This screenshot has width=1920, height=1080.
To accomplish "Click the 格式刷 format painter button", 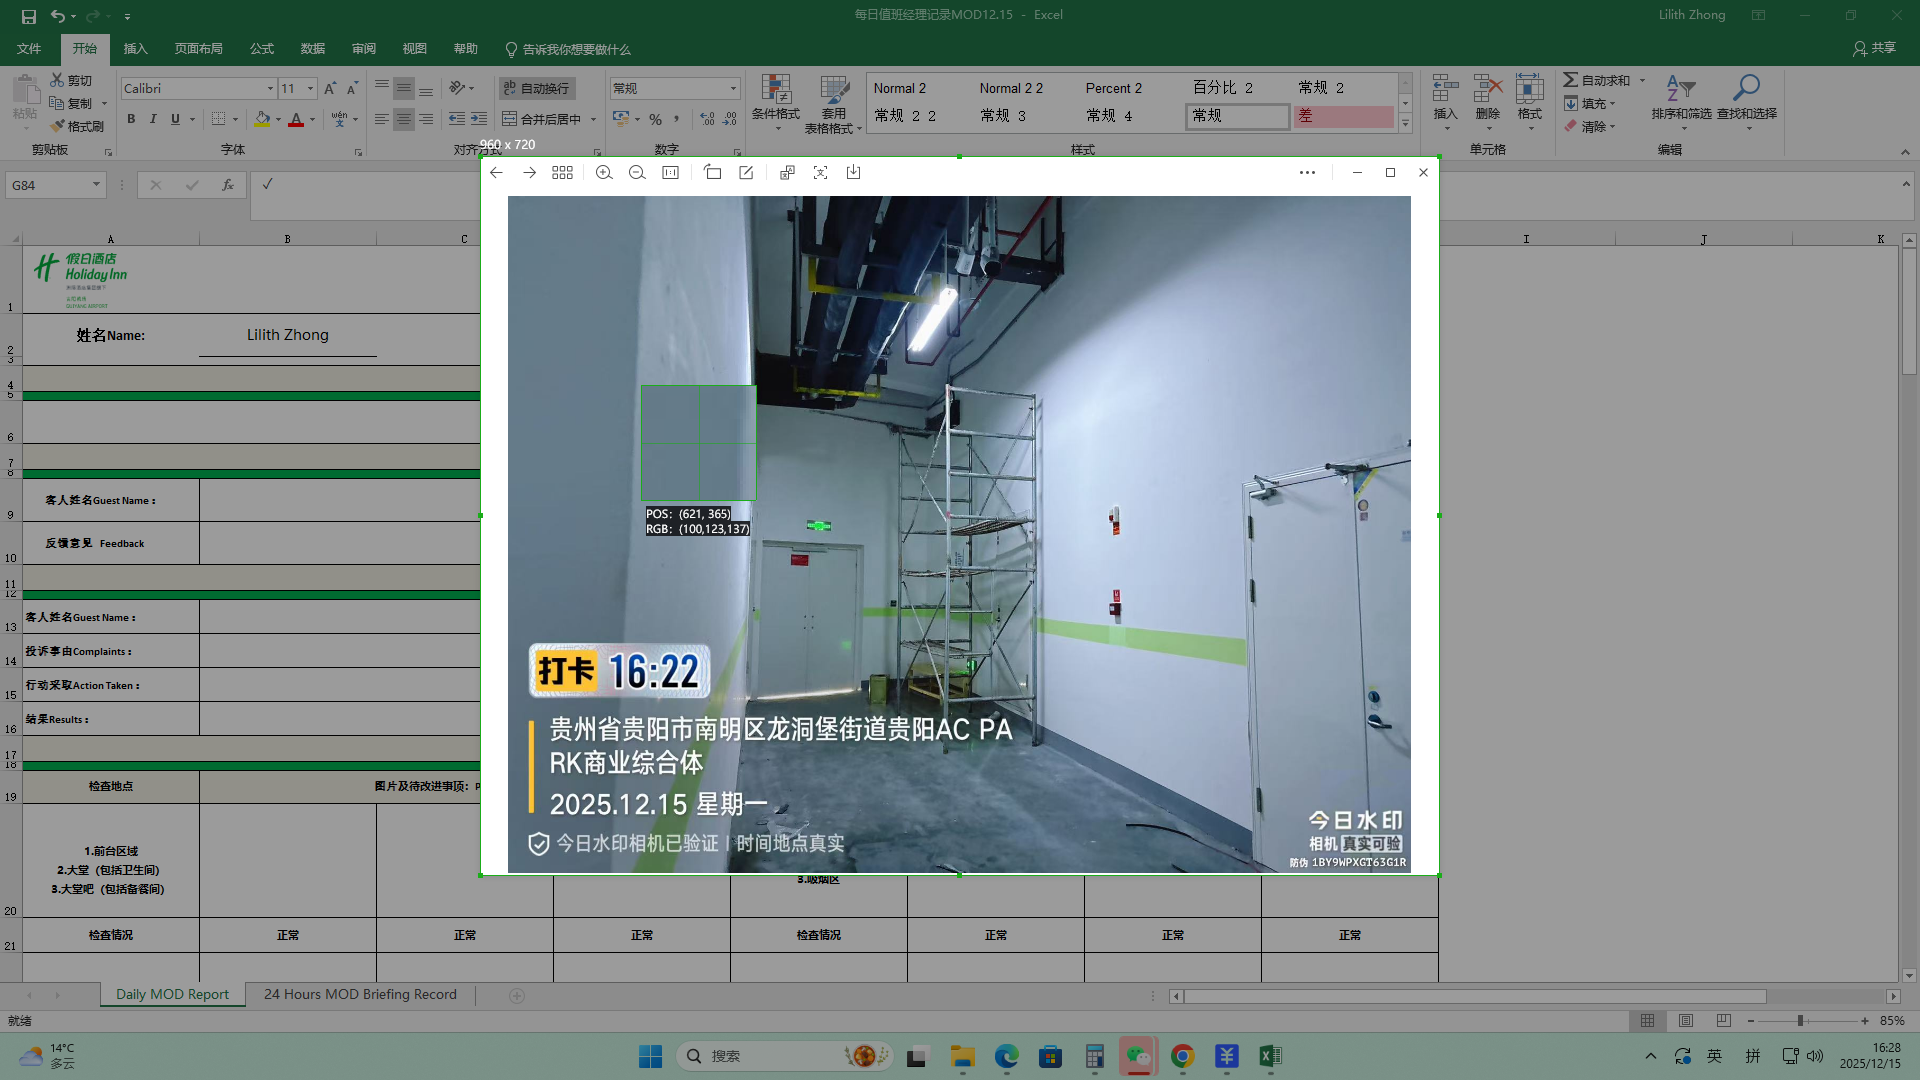I will coord(77,126).
